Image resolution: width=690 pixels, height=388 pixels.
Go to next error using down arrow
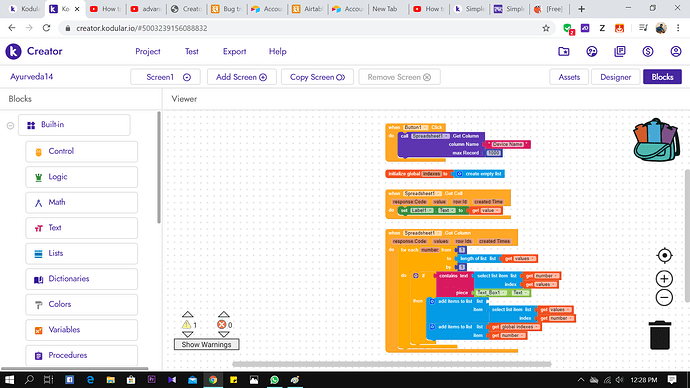224,334
